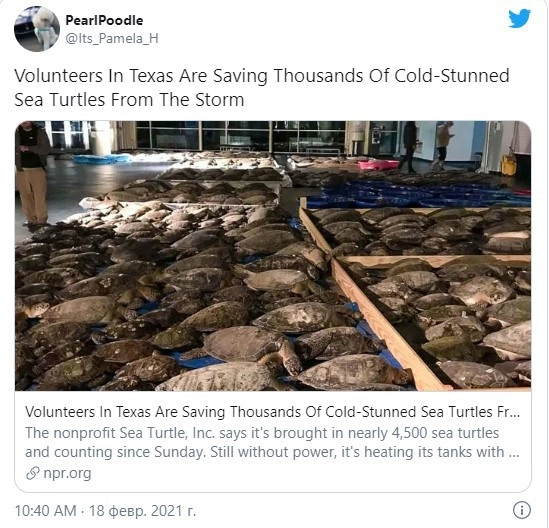This screenshot has width=549, height=528.
Task: Open the npr.org source link
Action: coord(67,473)
